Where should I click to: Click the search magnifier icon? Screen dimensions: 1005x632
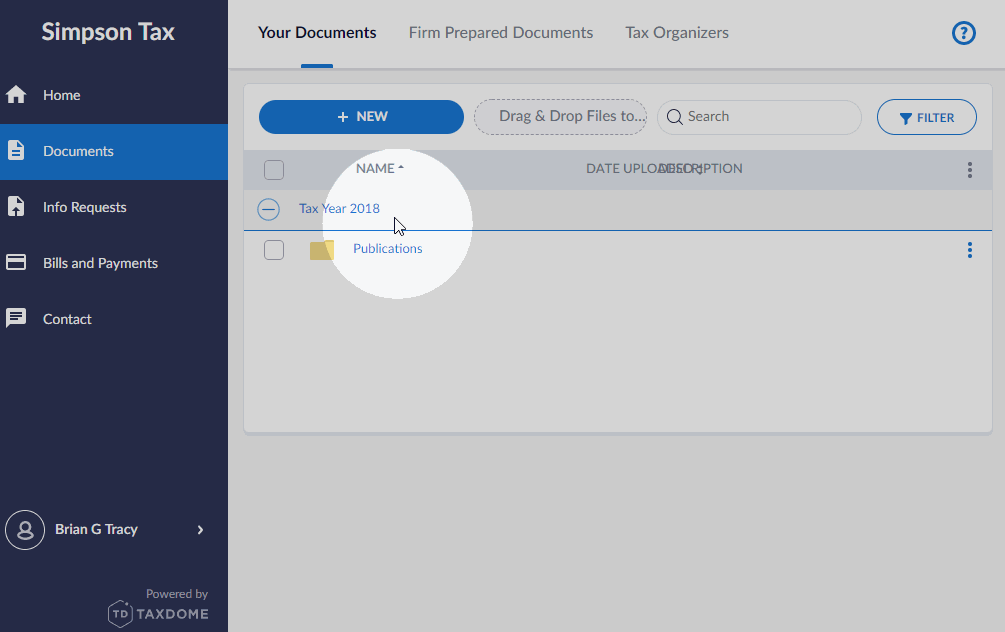coord(674,117)
